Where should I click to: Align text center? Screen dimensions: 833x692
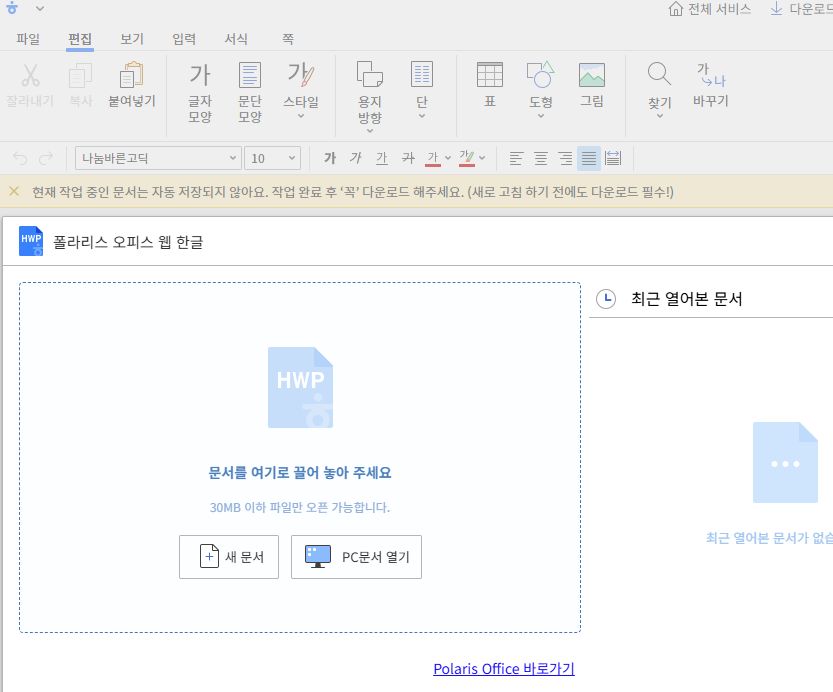(541, 158)
